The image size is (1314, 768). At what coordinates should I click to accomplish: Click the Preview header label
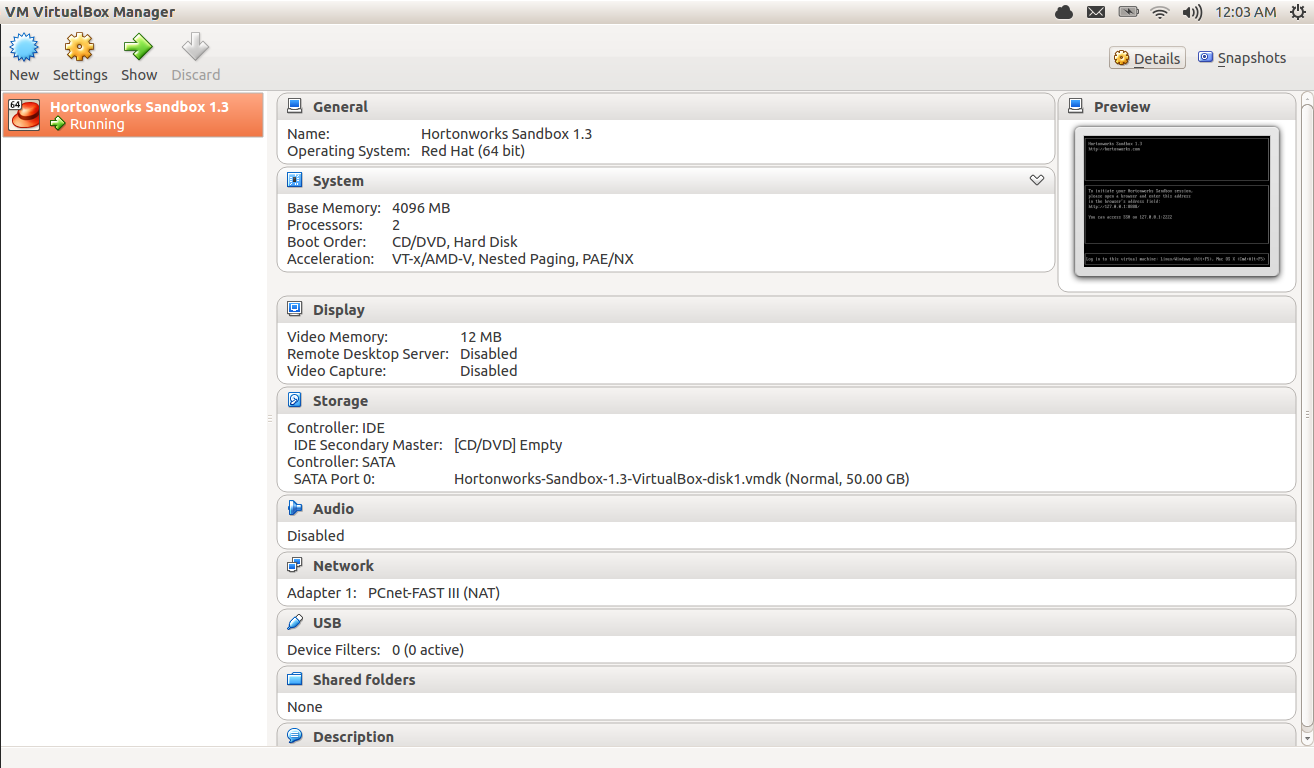(x=1122, y=107)
